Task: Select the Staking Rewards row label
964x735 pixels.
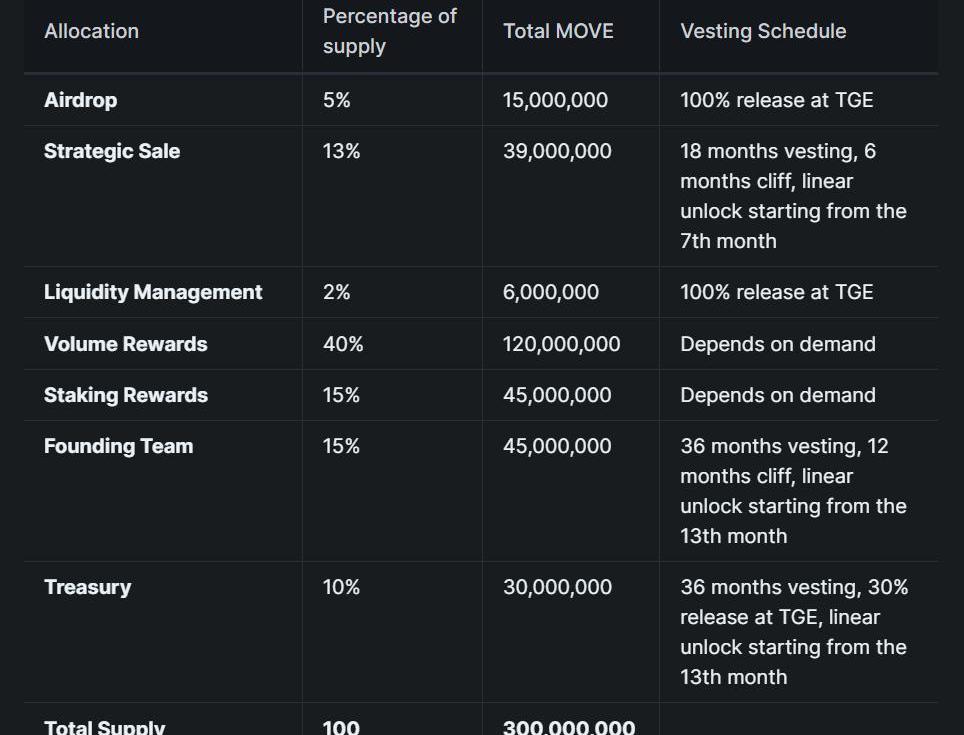Action: click(126, 395)
